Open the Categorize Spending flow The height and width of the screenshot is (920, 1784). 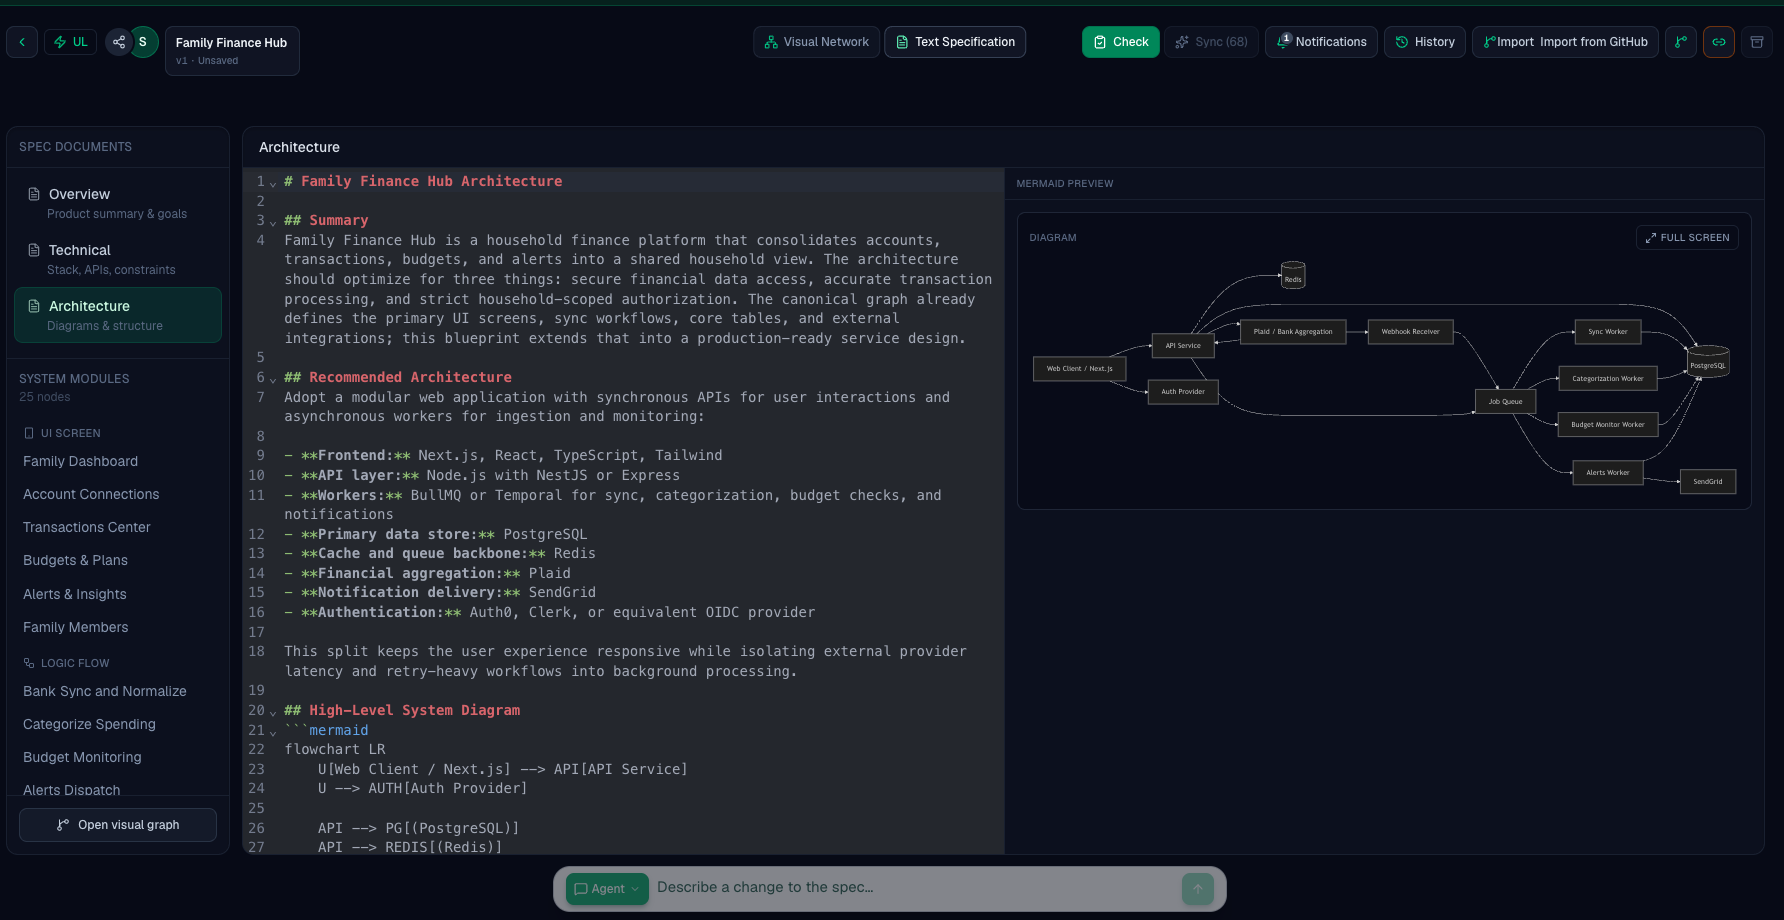pyautogui.click(x=89, y=724)
